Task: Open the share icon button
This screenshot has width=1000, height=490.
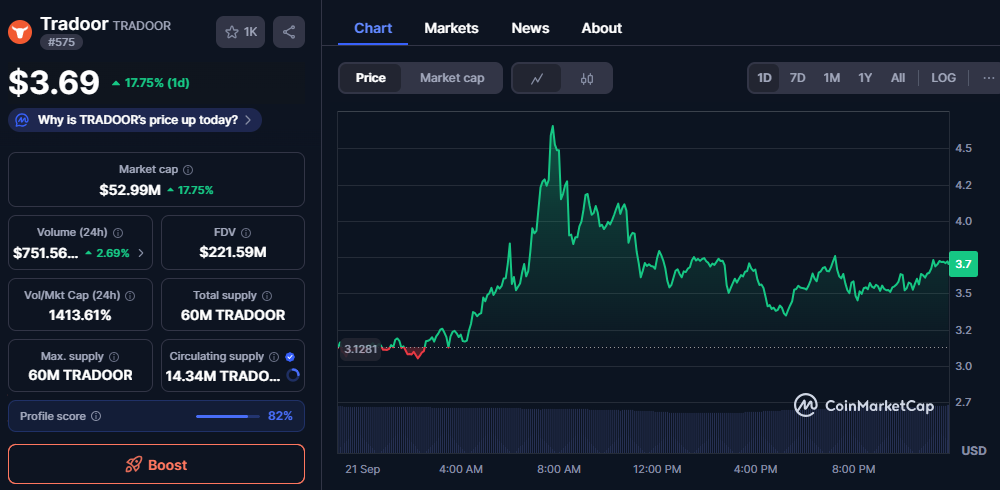Action: 289,32
